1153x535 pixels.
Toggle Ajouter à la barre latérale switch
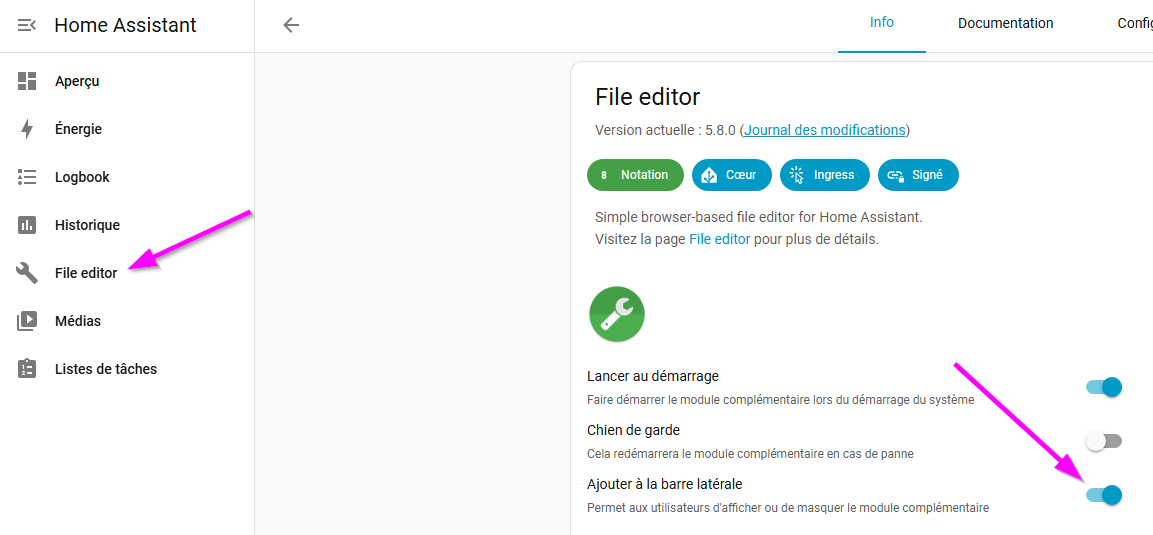(1104, 495)
